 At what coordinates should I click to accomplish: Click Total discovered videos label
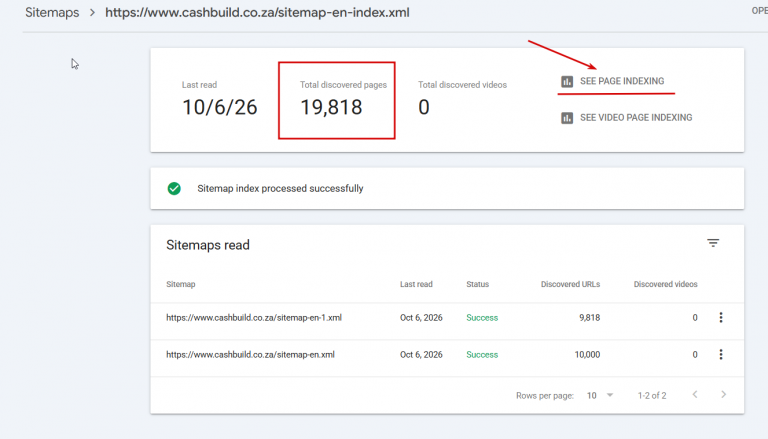[462, 85]
